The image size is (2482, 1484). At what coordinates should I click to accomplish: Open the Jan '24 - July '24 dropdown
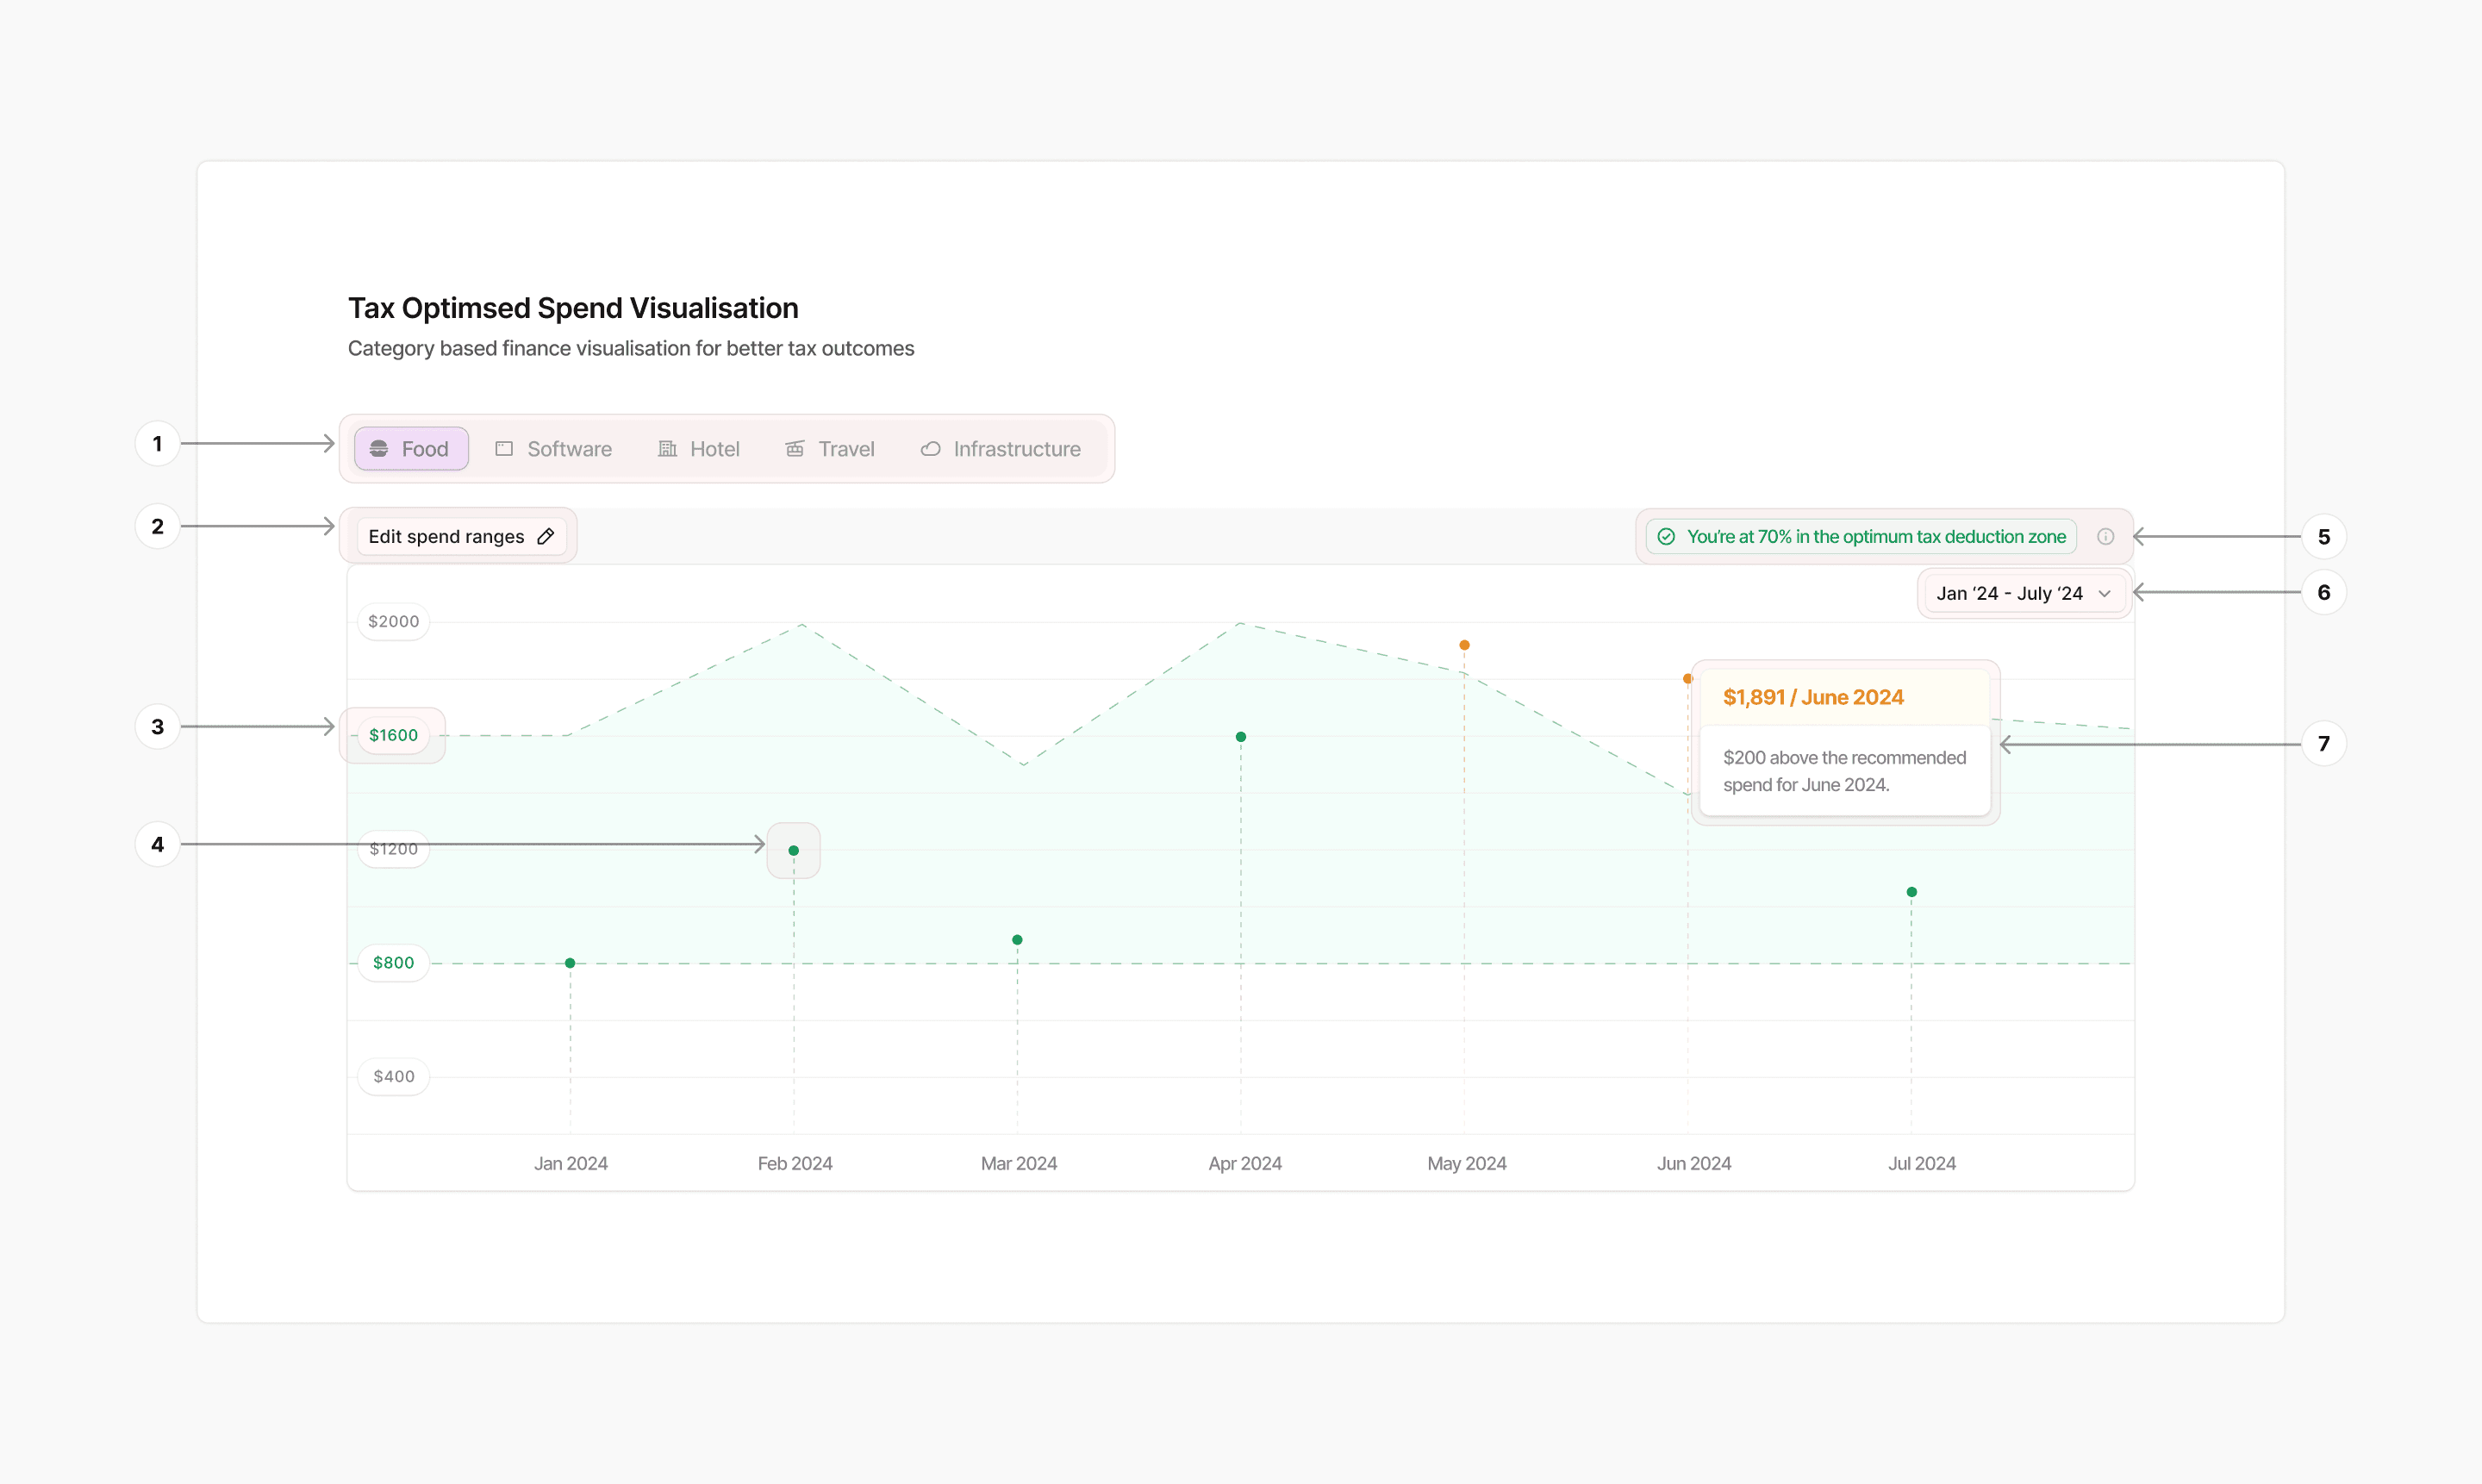point(2010,594)
